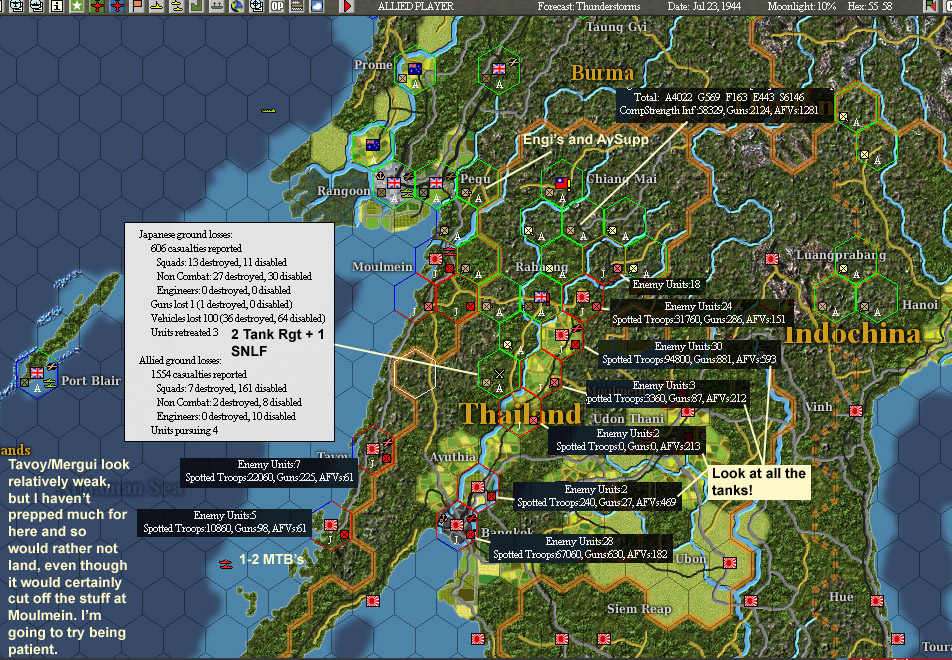
Task: Click the Siem Reap city label
Action: [639, 609]
